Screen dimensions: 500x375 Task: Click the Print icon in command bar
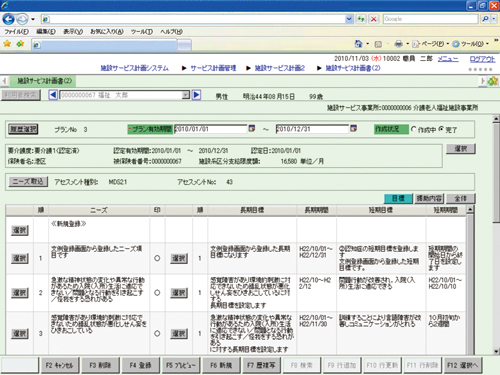[x=398, y=44]
